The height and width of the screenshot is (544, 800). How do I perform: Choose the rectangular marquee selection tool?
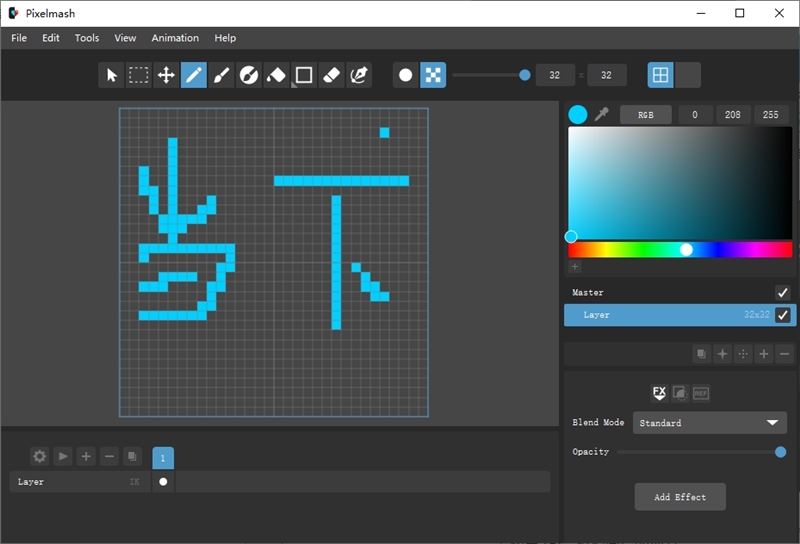138,76
